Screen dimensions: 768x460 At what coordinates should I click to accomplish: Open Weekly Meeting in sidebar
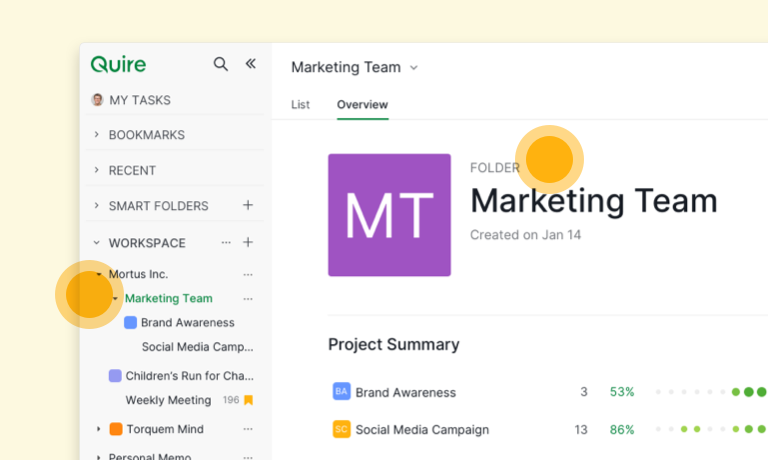click(168, 400)
